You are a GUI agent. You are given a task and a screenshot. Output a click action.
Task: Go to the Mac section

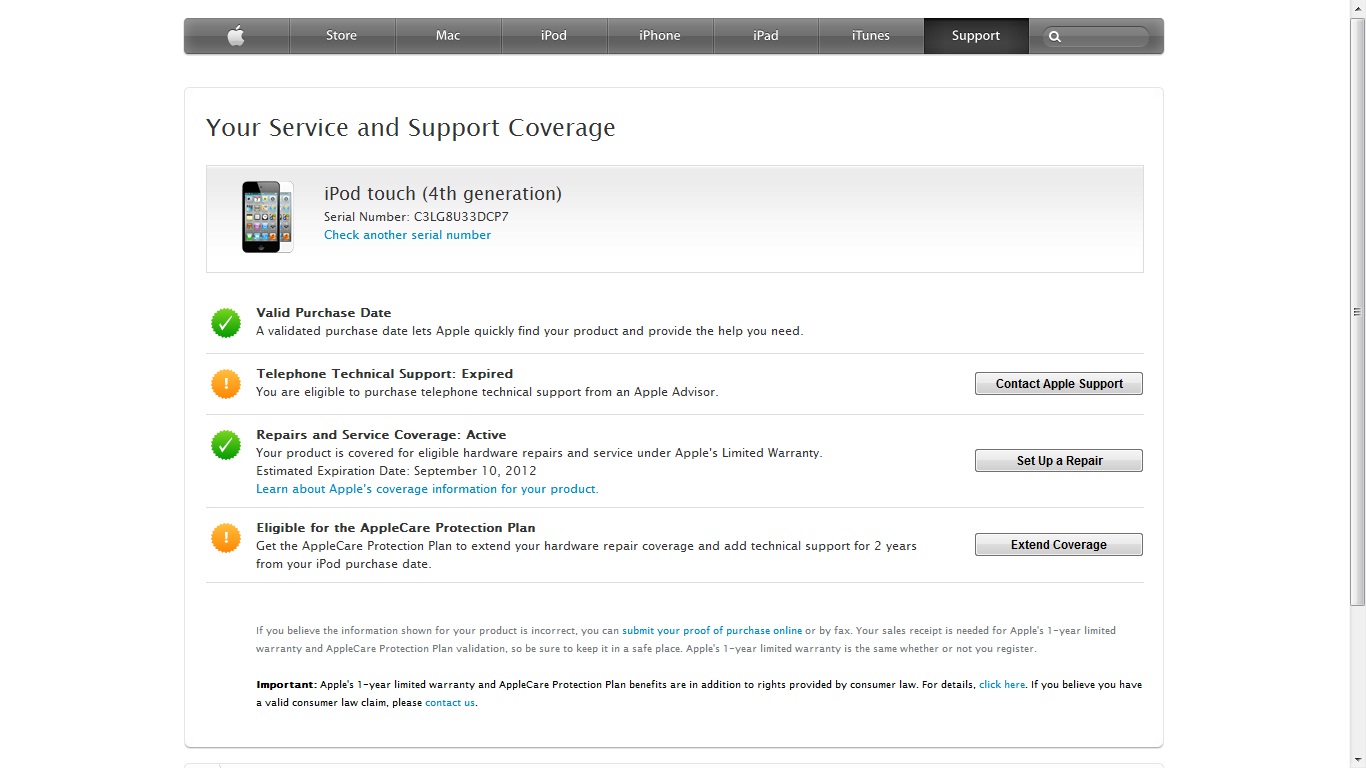click(x=448, y=36)
